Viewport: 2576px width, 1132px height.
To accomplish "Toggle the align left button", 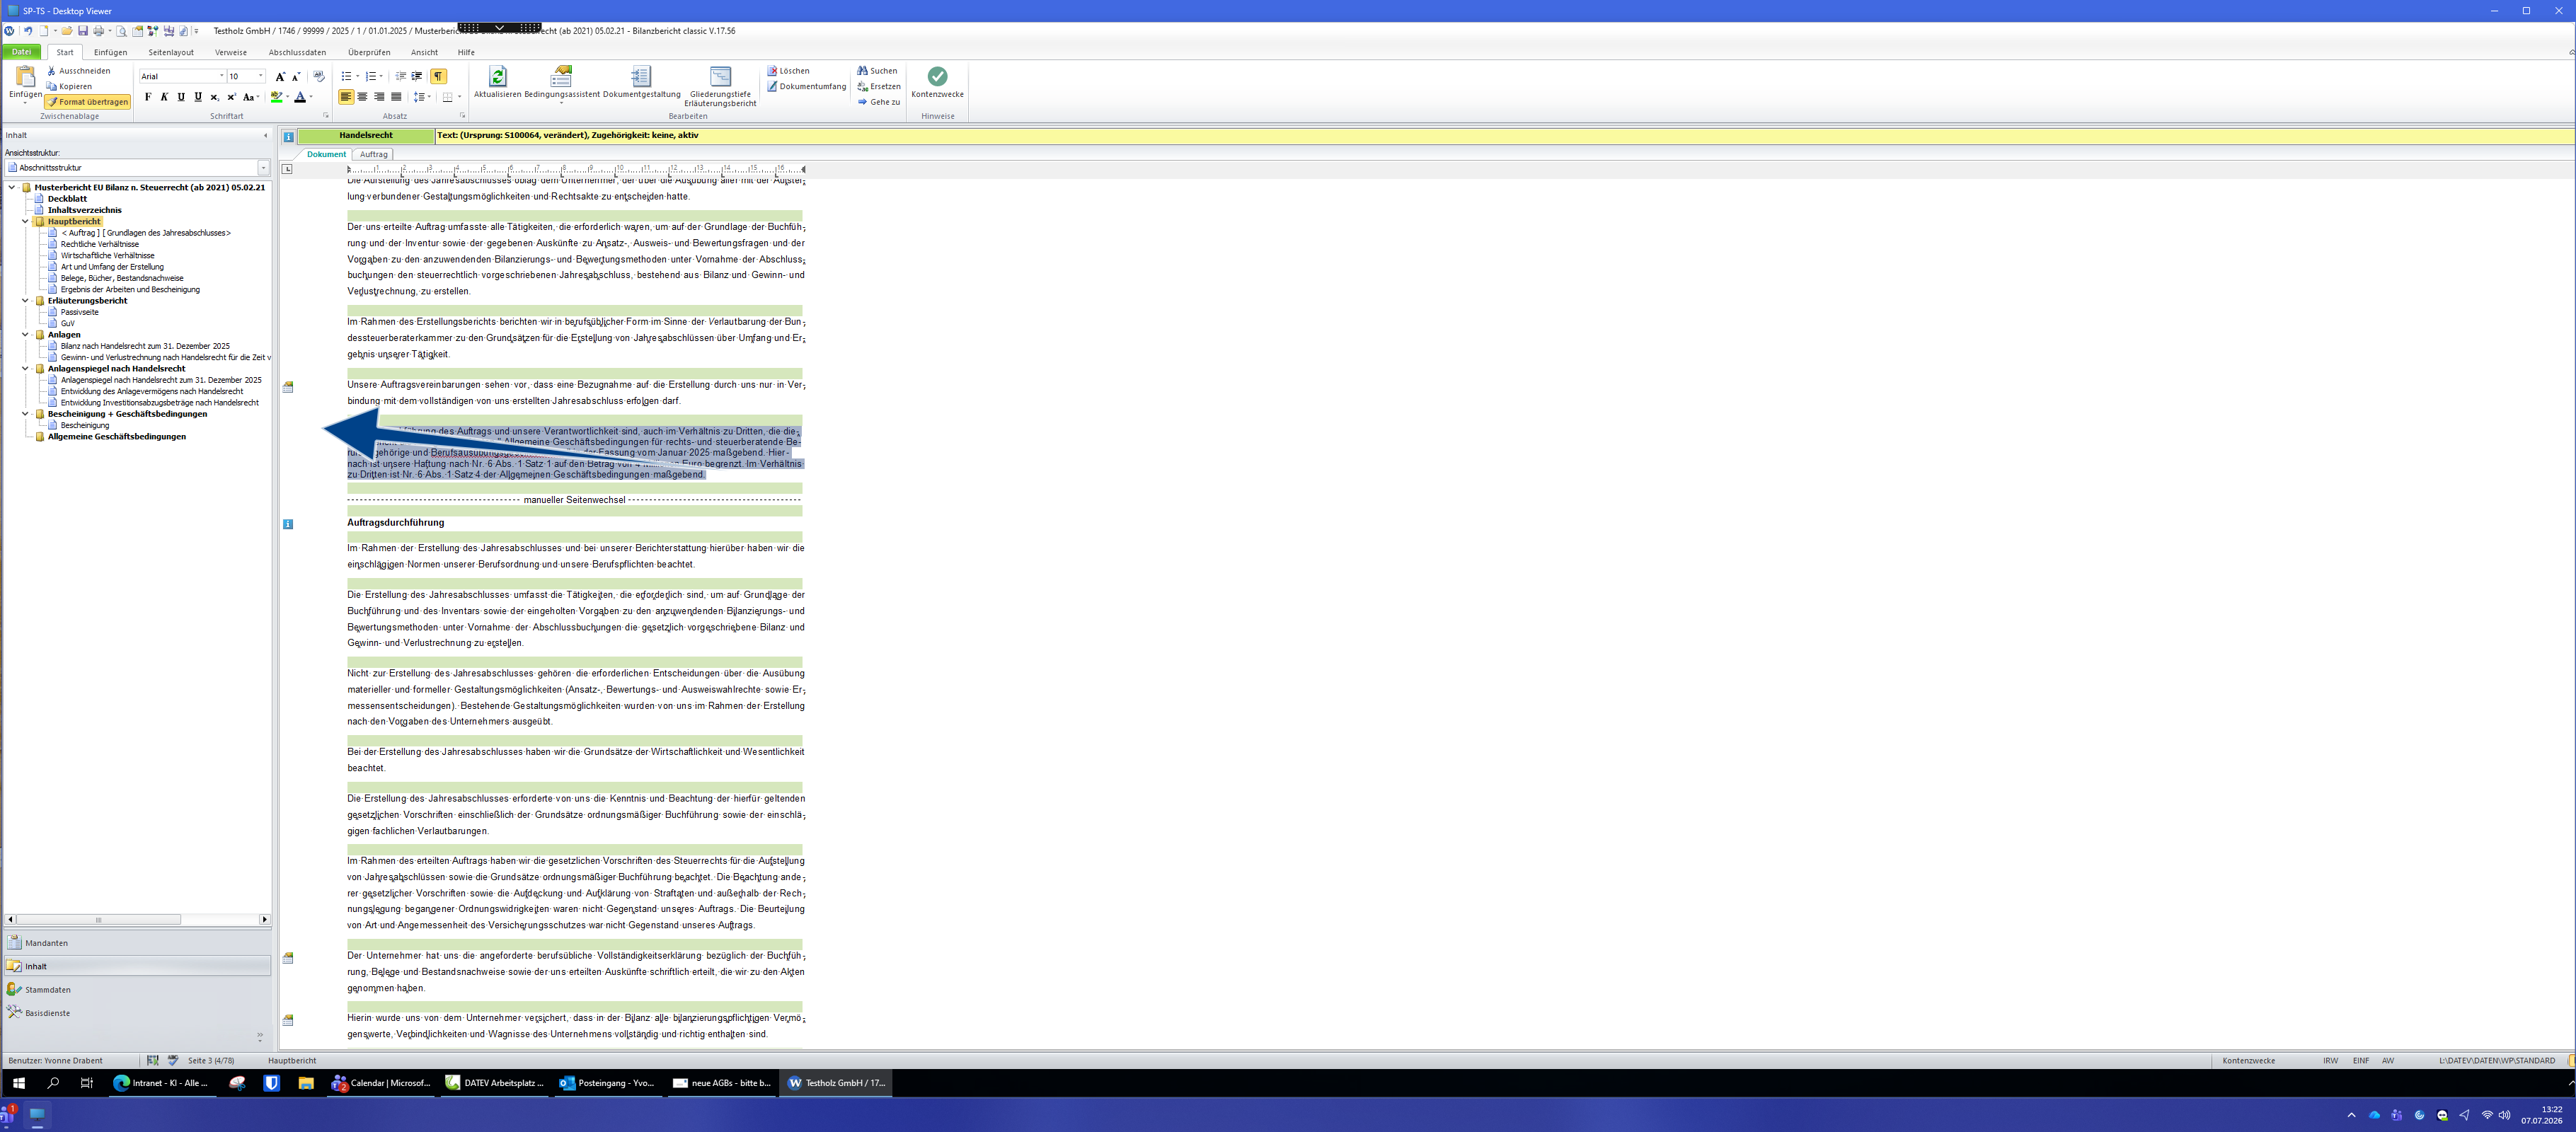I will tap(346, 97).
